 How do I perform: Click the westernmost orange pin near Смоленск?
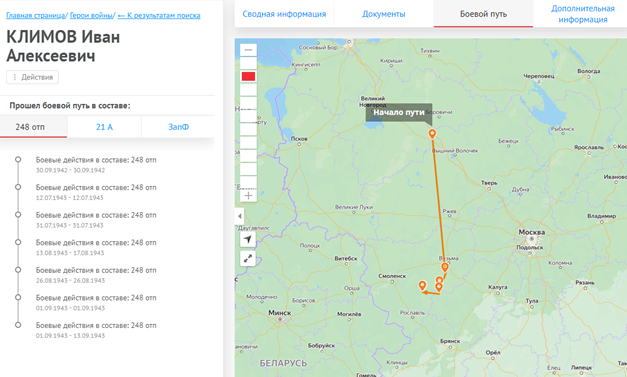click(422, 285)
